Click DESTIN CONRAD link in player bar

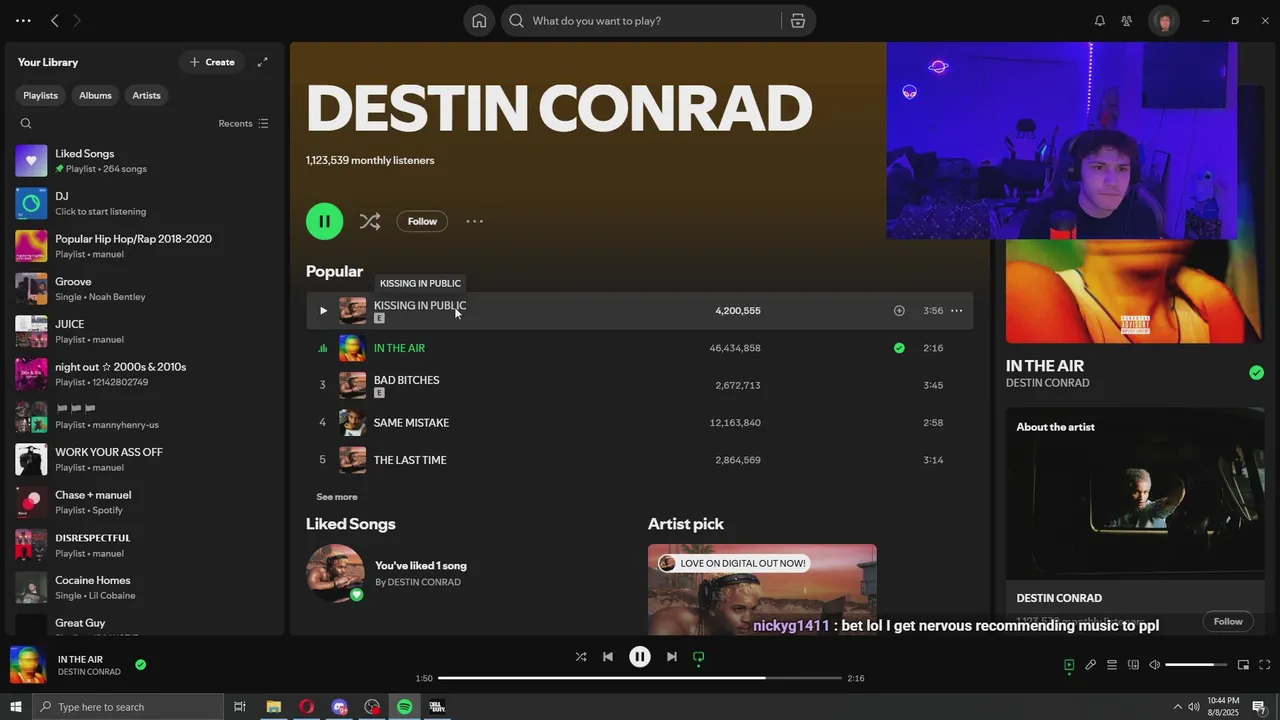tap(89, 672)
